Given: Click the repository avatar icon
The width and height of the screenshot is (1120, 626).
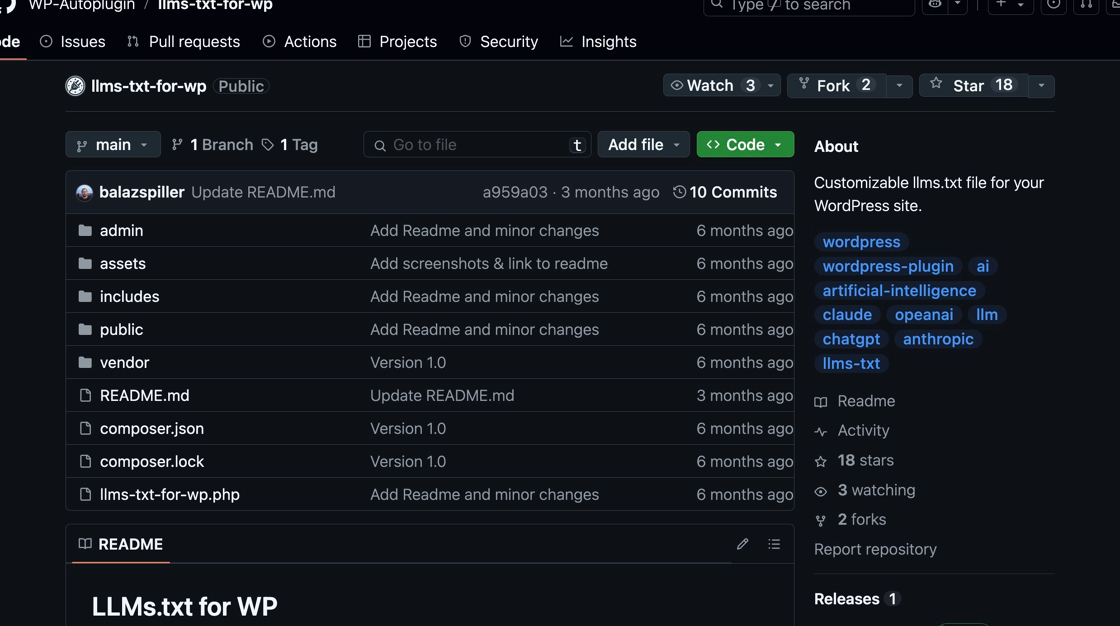Looking at the screenshot, I should point(75,86).
